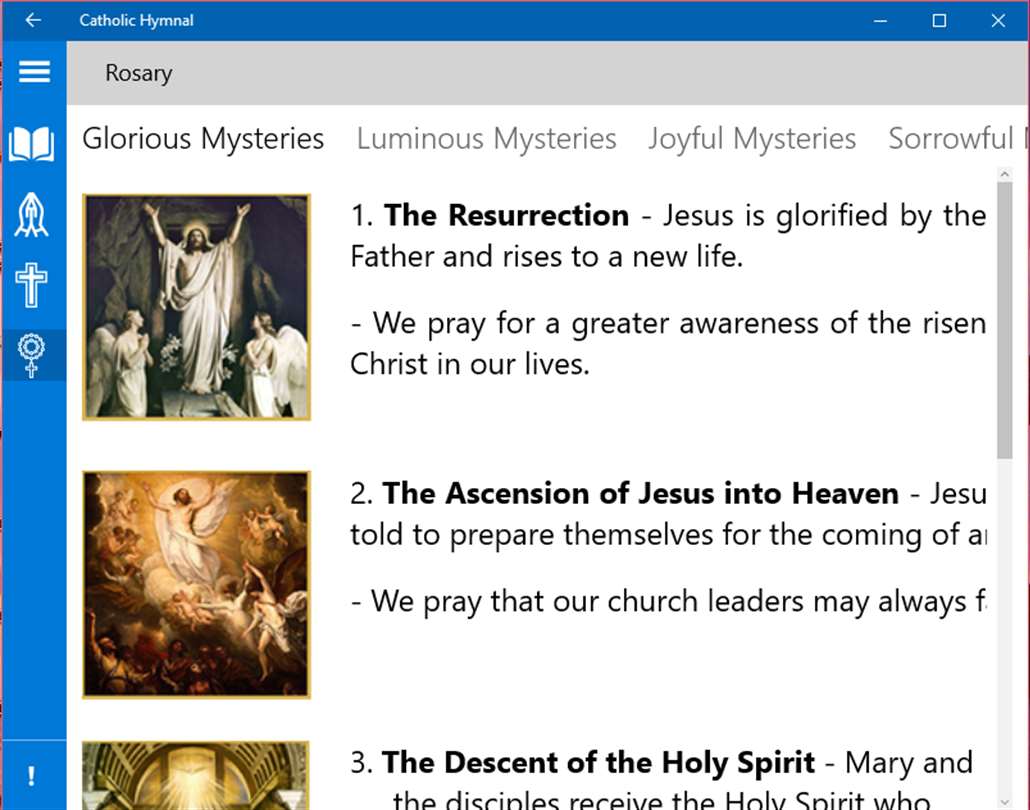Click 'The Descent of the Holy Spirit' heading

[598, 763]
